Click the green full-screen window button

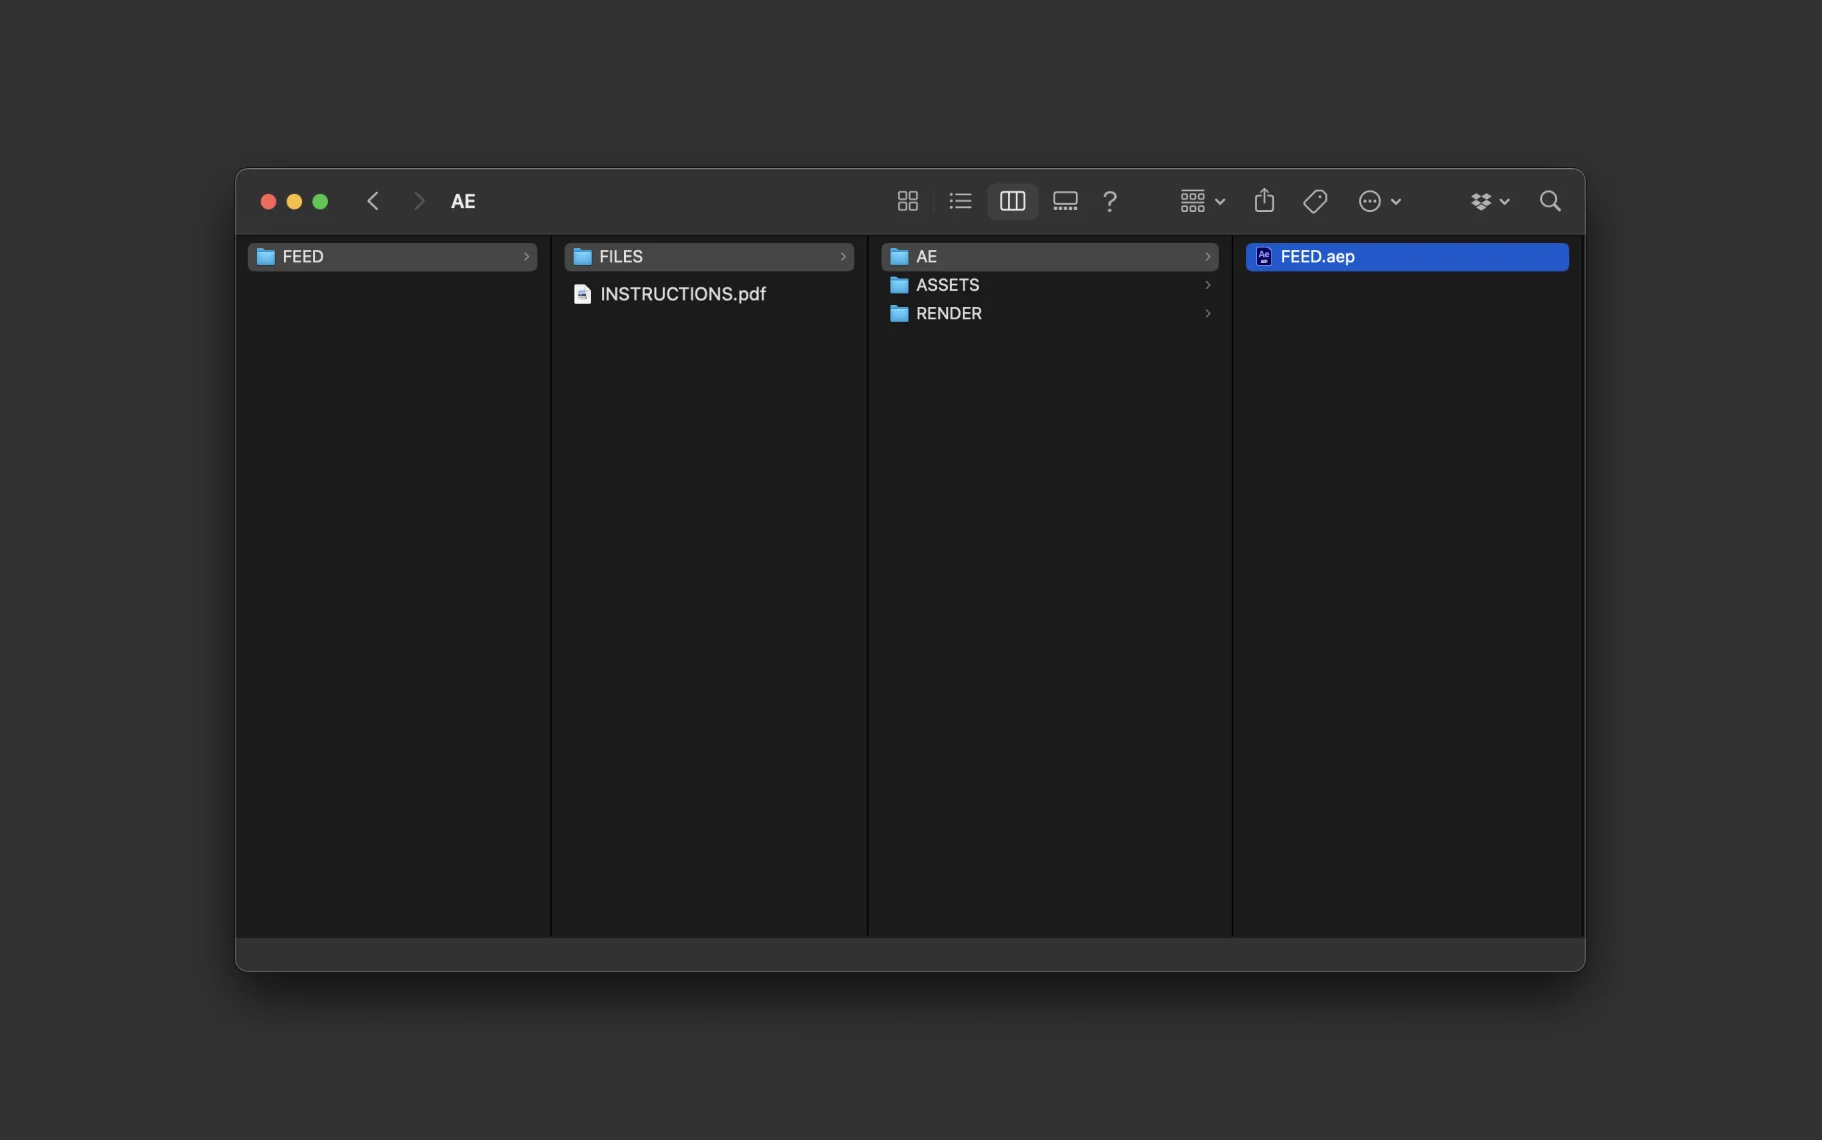point(320,201)
